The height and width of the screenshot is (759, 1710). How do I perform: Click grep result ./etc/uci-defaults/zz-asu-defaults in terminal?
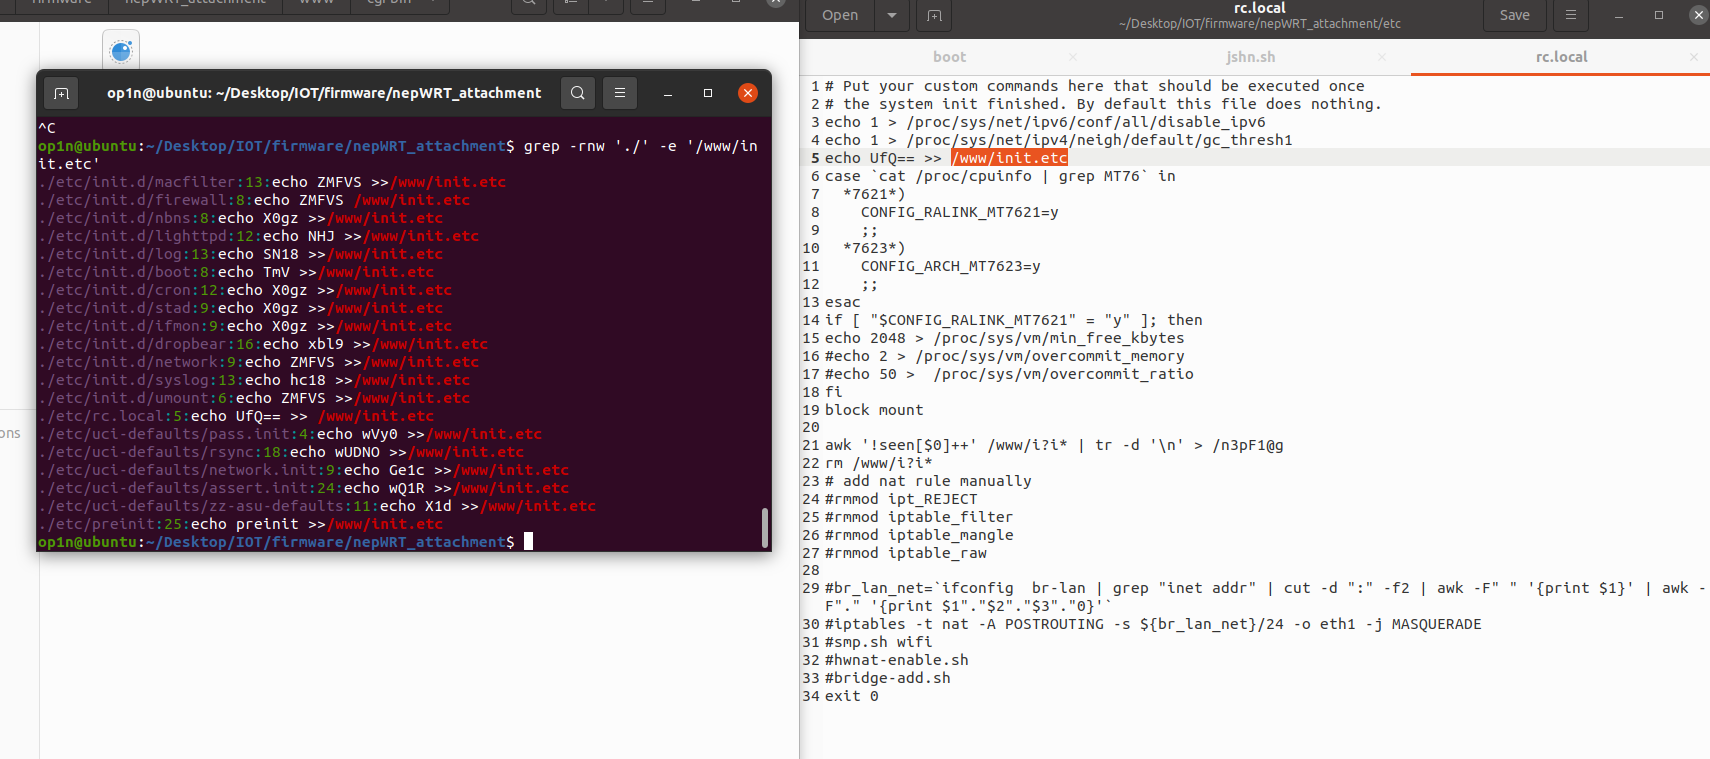point(317,506)
